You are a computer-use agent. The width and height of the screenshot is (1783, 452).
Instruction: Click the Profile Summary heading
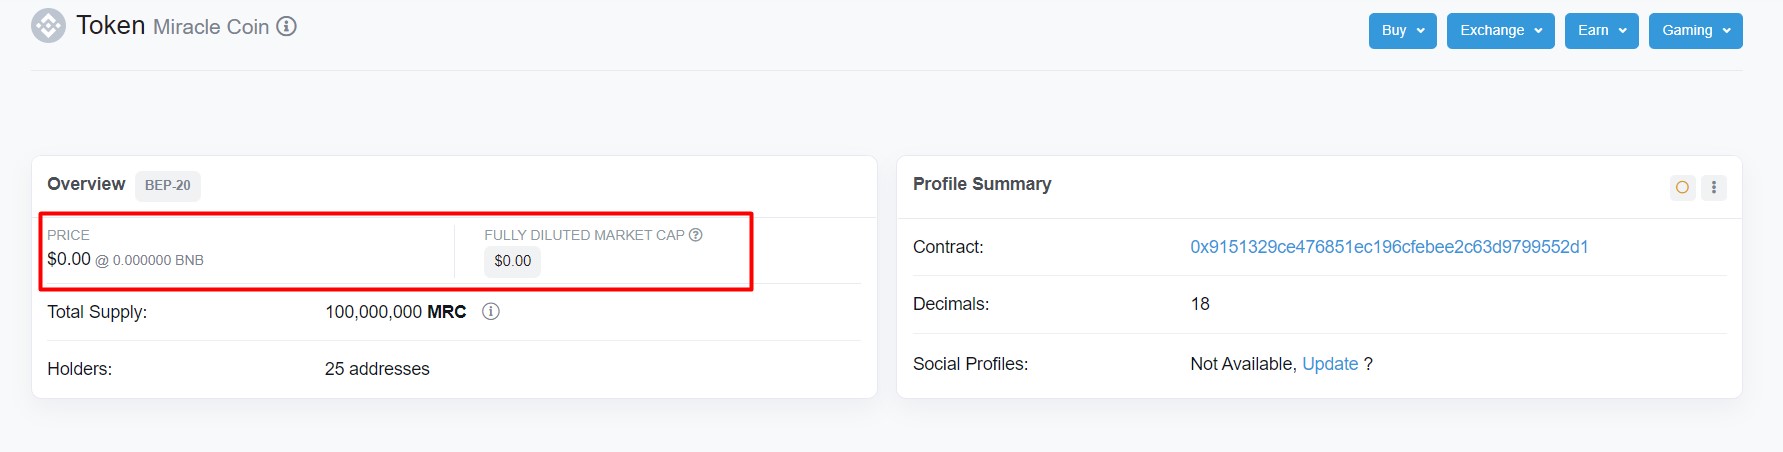coord(982,184)
